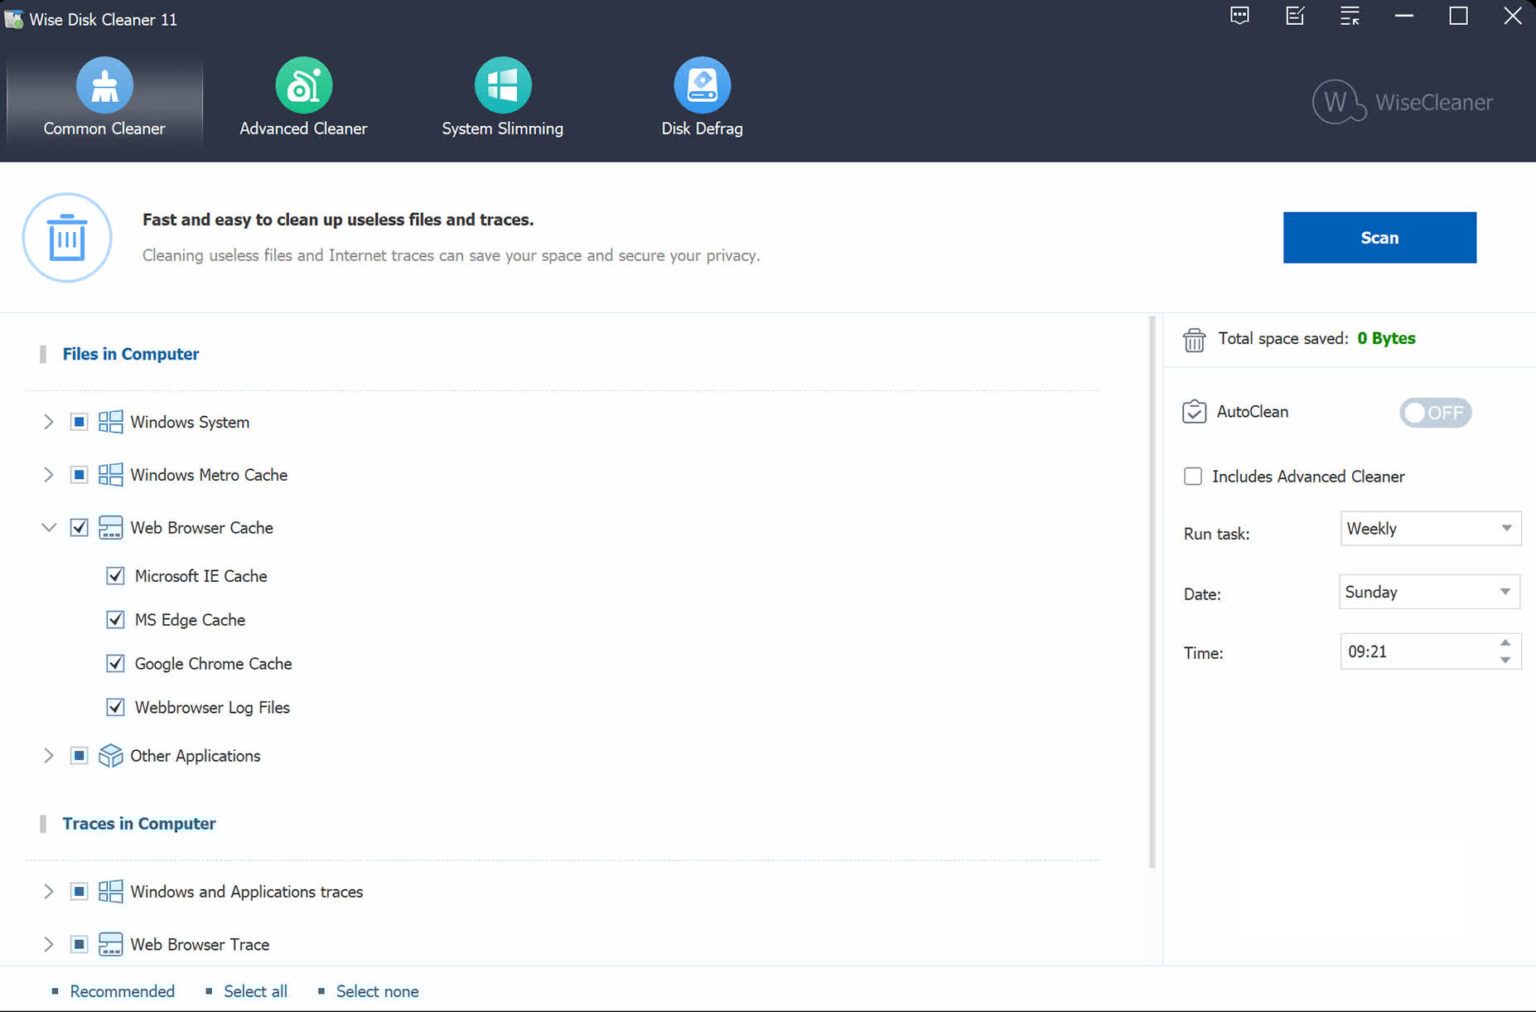This screenshot has height=1012, width=1536.
Task: Click the WiseCleaner logo
Action: tap(1402, 101)
